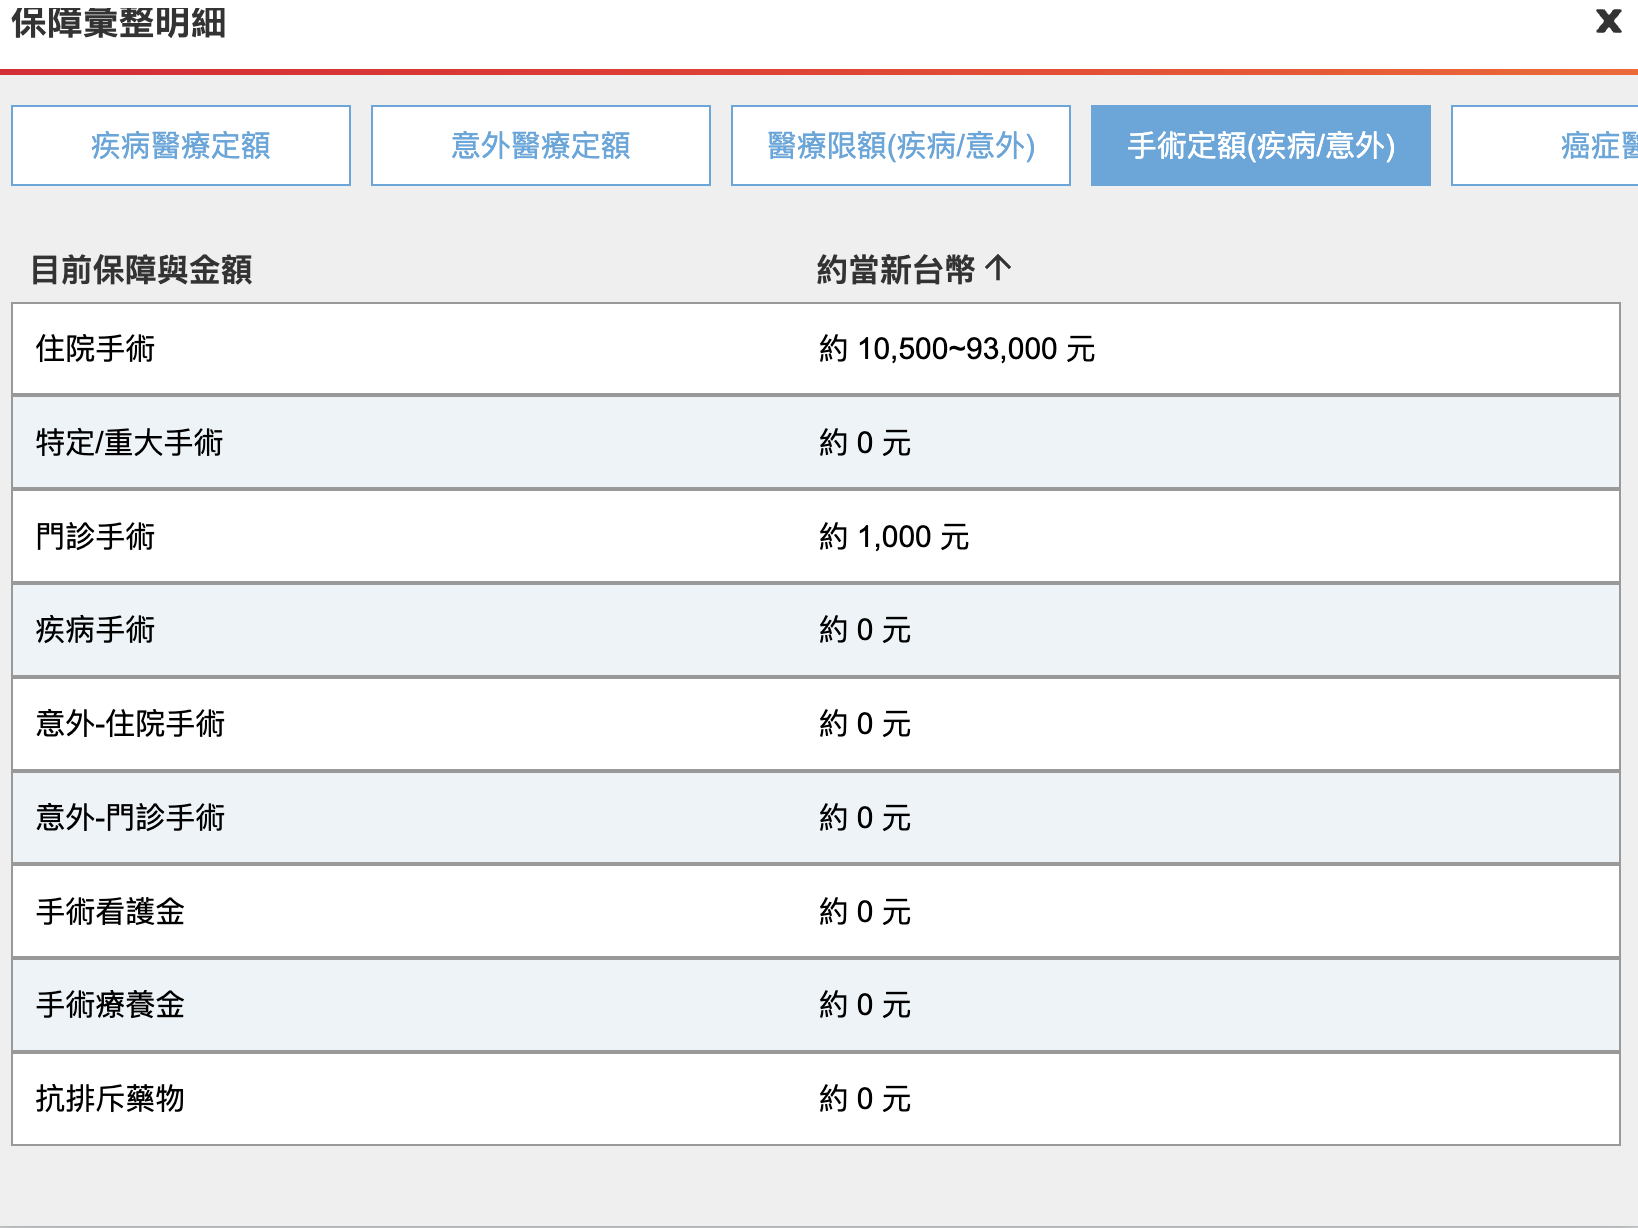Screen dimensions: 1638x1228
Task: Click the active 手術定額(疾病/意外) tab
Action: tap(1260, 146)
